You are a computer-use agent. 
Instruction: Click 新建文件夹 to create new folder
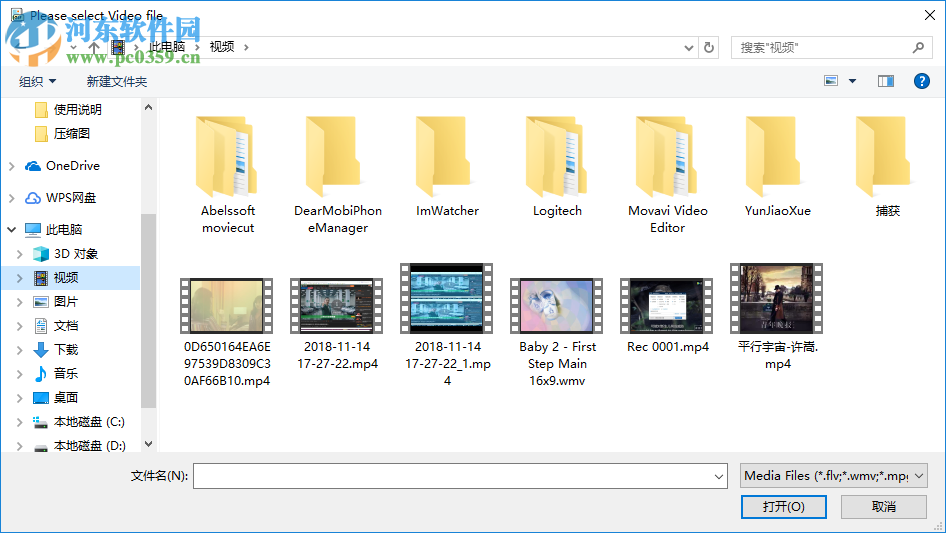click(116, 81)
